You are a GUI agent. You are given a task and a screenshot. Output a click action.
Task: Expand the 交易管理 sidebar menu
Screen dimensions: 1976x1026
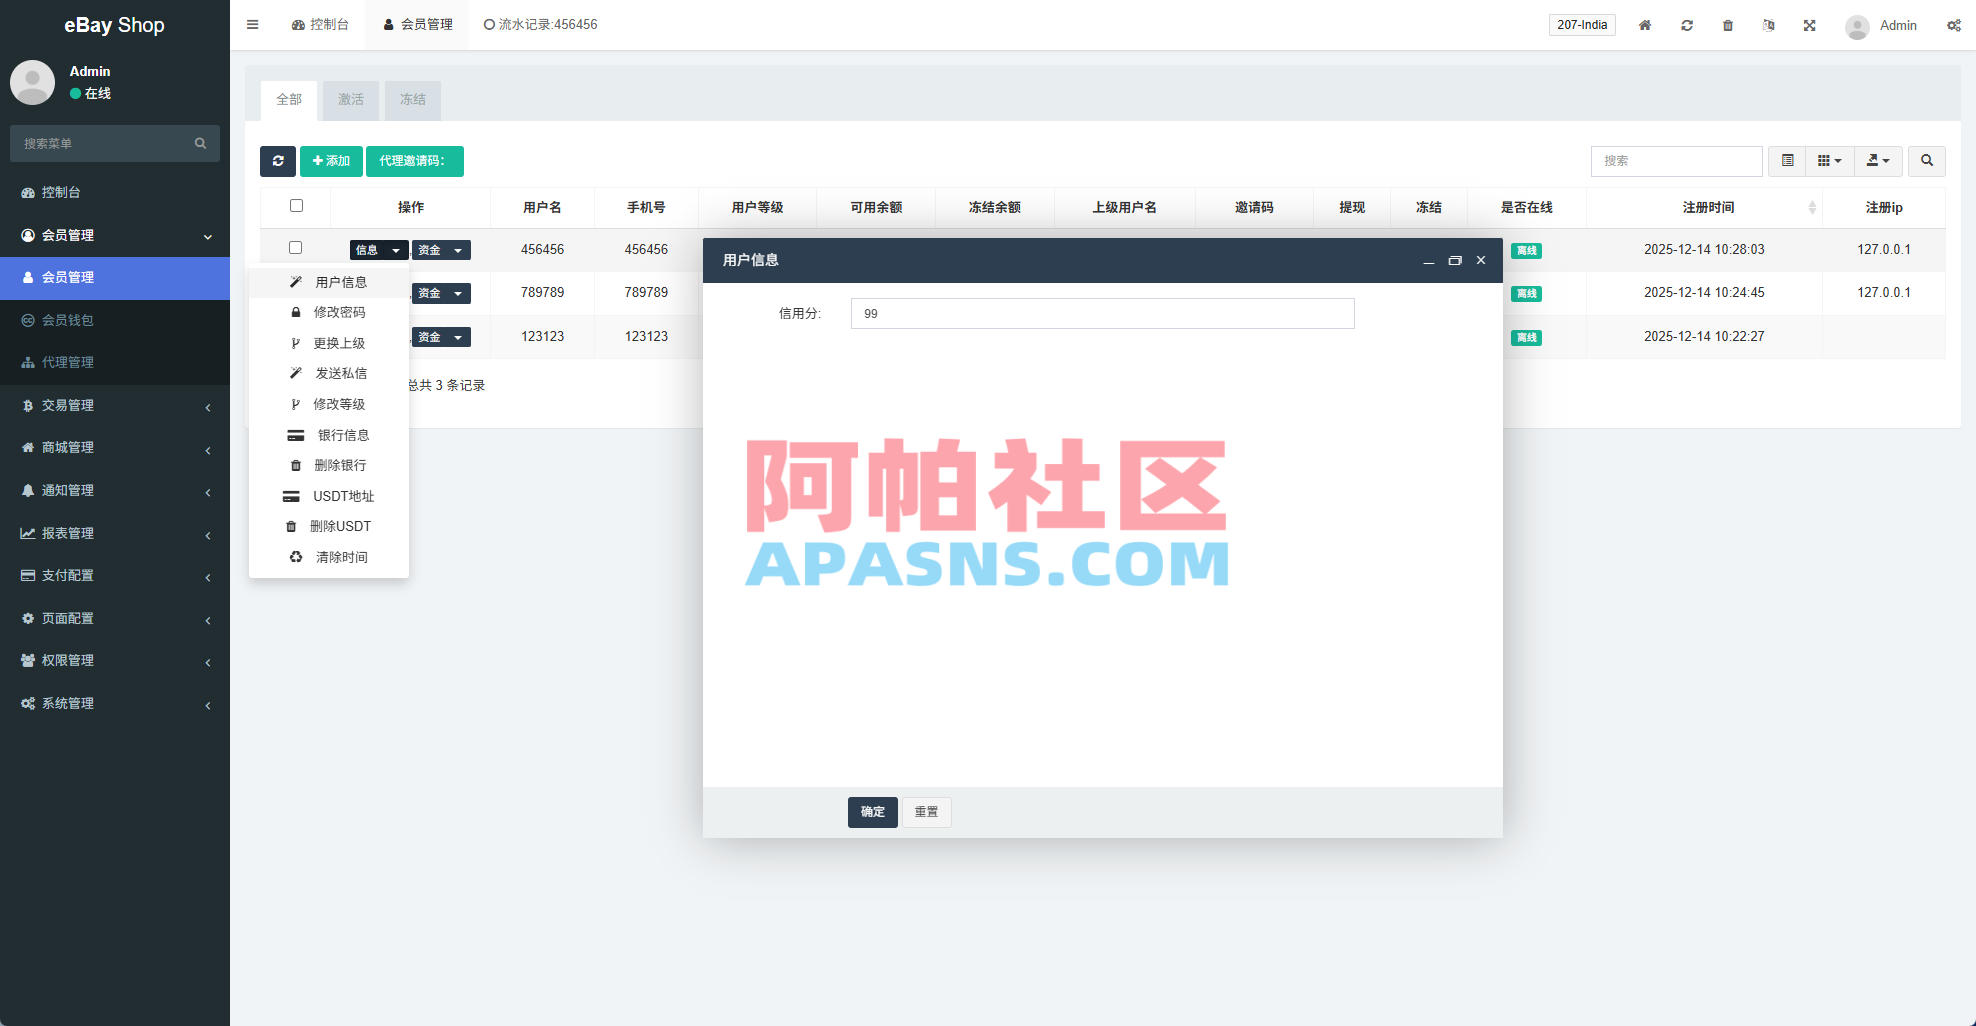click(x=115, y=405)
